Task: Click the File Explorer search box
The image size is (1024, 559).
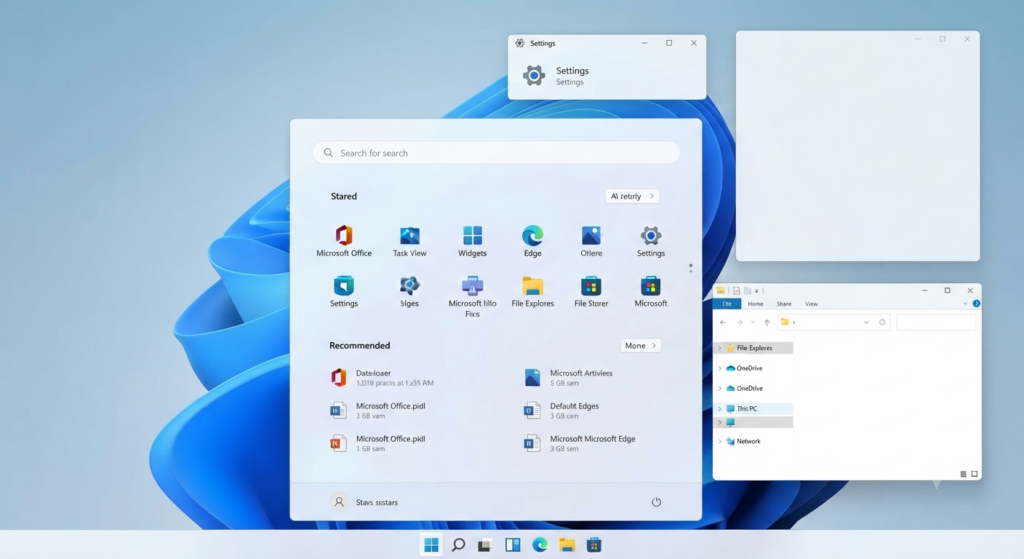Action: pyautogui.click(x=936, y=322)
